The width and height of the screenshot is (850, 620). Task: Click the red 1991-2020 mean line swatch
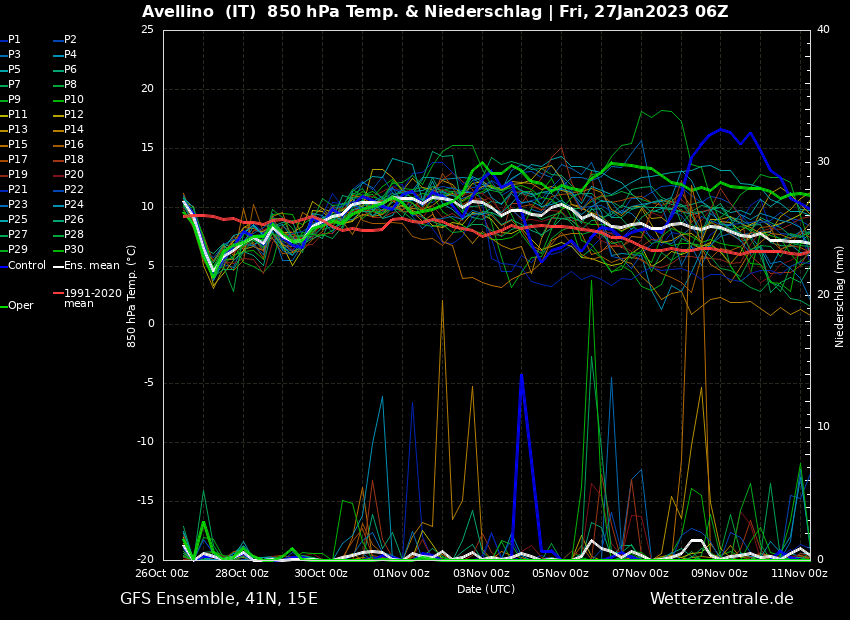click(57, 294)
